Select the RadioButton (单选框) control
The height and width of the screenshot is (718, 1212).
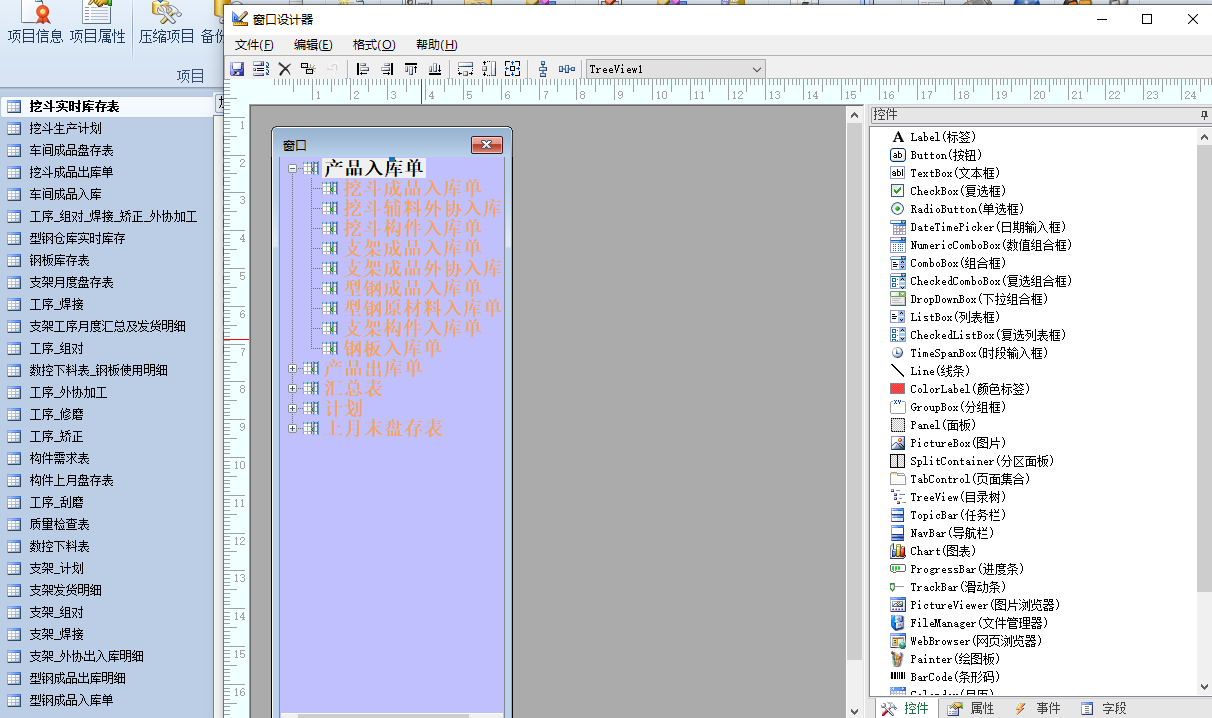(x=956, y=209)
